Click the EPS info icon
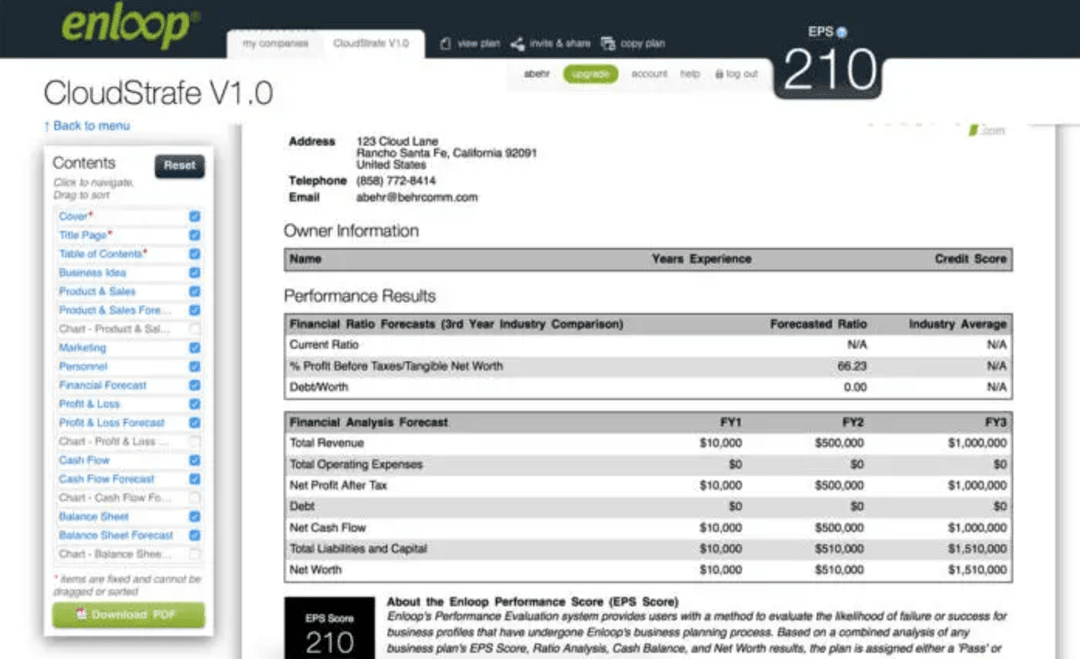Image resolution: width=1080 pixels, height=659 pixels. 842,32
